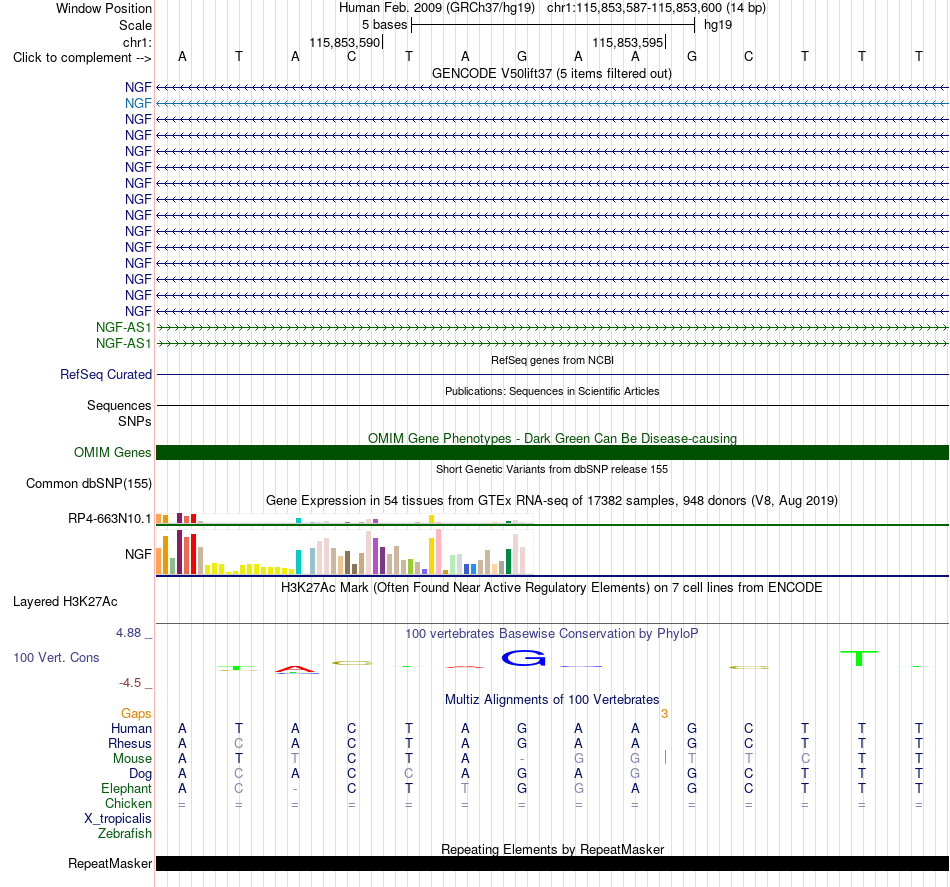
Task: Click the 100 Vert. Cons label
Action: pos(56,657)
